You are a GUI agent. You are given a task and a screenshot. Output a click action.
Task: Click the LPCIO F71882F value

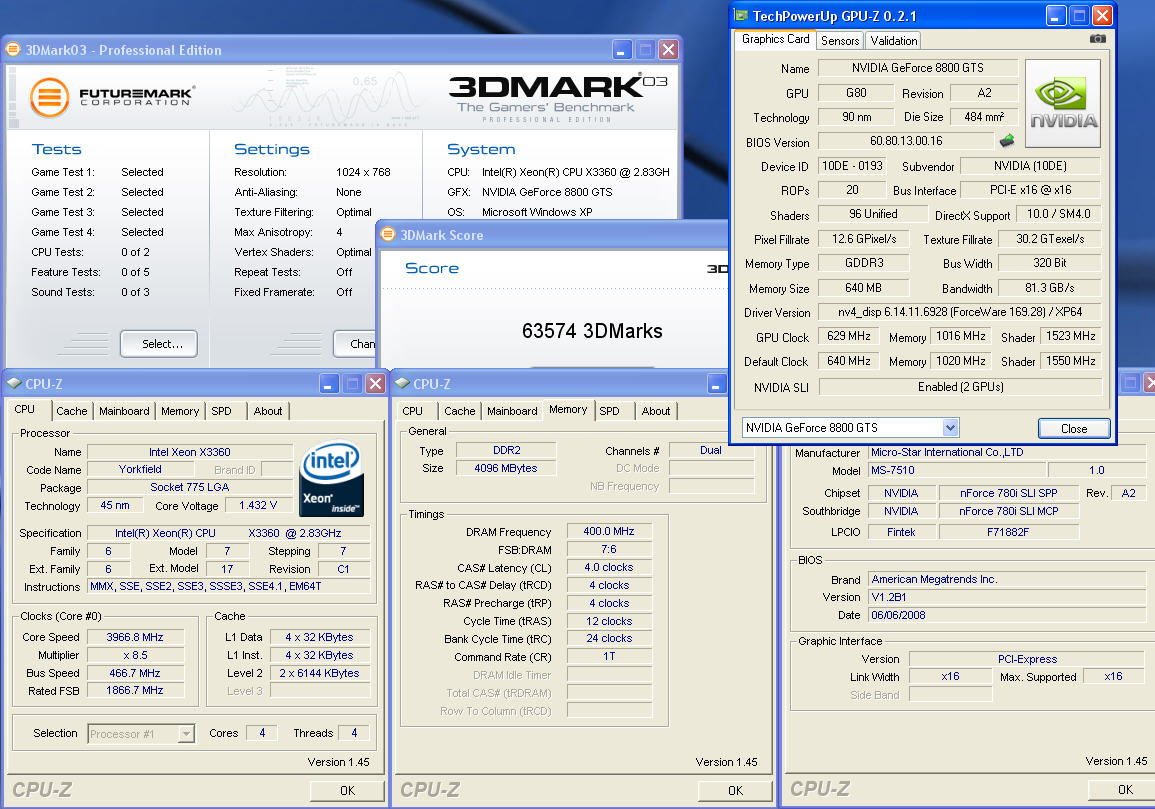coord(1008,532)
